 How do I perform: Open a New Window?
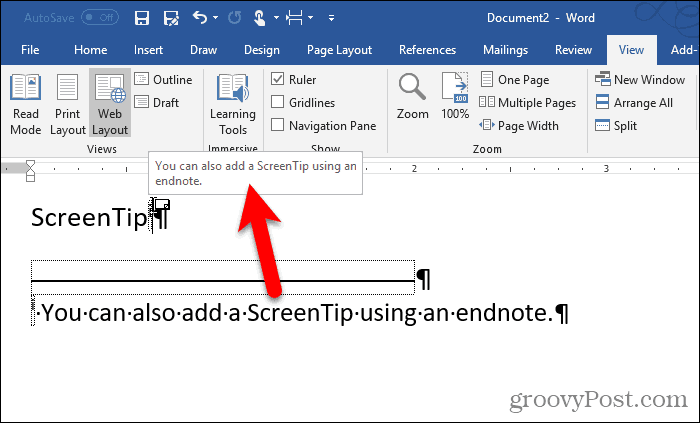pyautogui.click(x=640, y=79)
